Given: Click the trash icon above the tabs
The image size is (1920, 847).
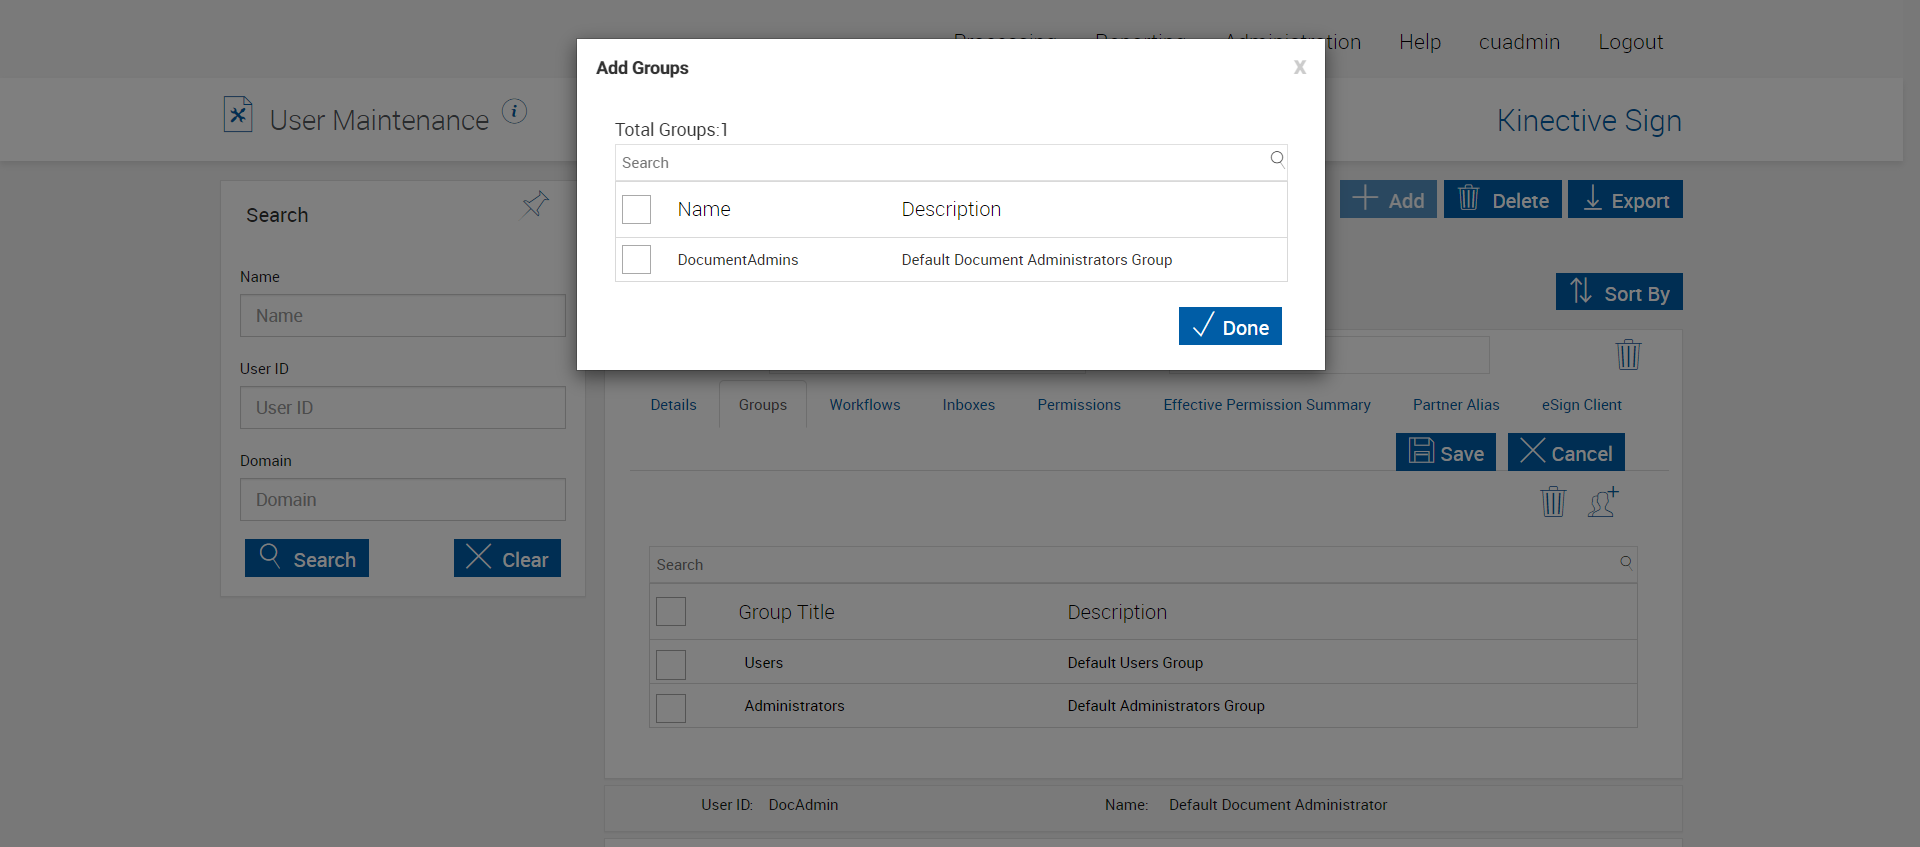Looking at the screenshot, I should click(x=1628, y=355).
